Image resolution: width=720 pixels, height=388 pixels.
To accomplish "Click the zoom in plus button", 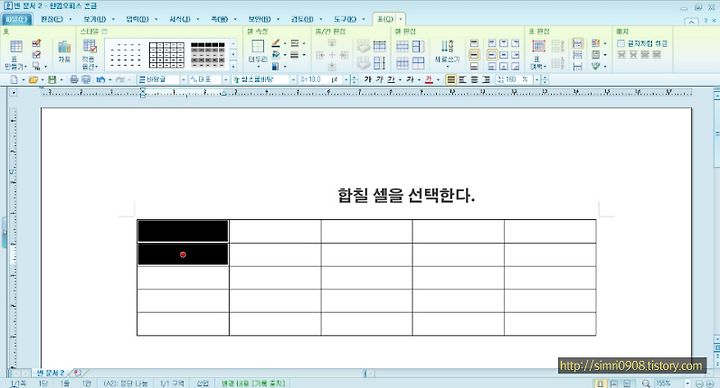I will (x=710, y=383).
